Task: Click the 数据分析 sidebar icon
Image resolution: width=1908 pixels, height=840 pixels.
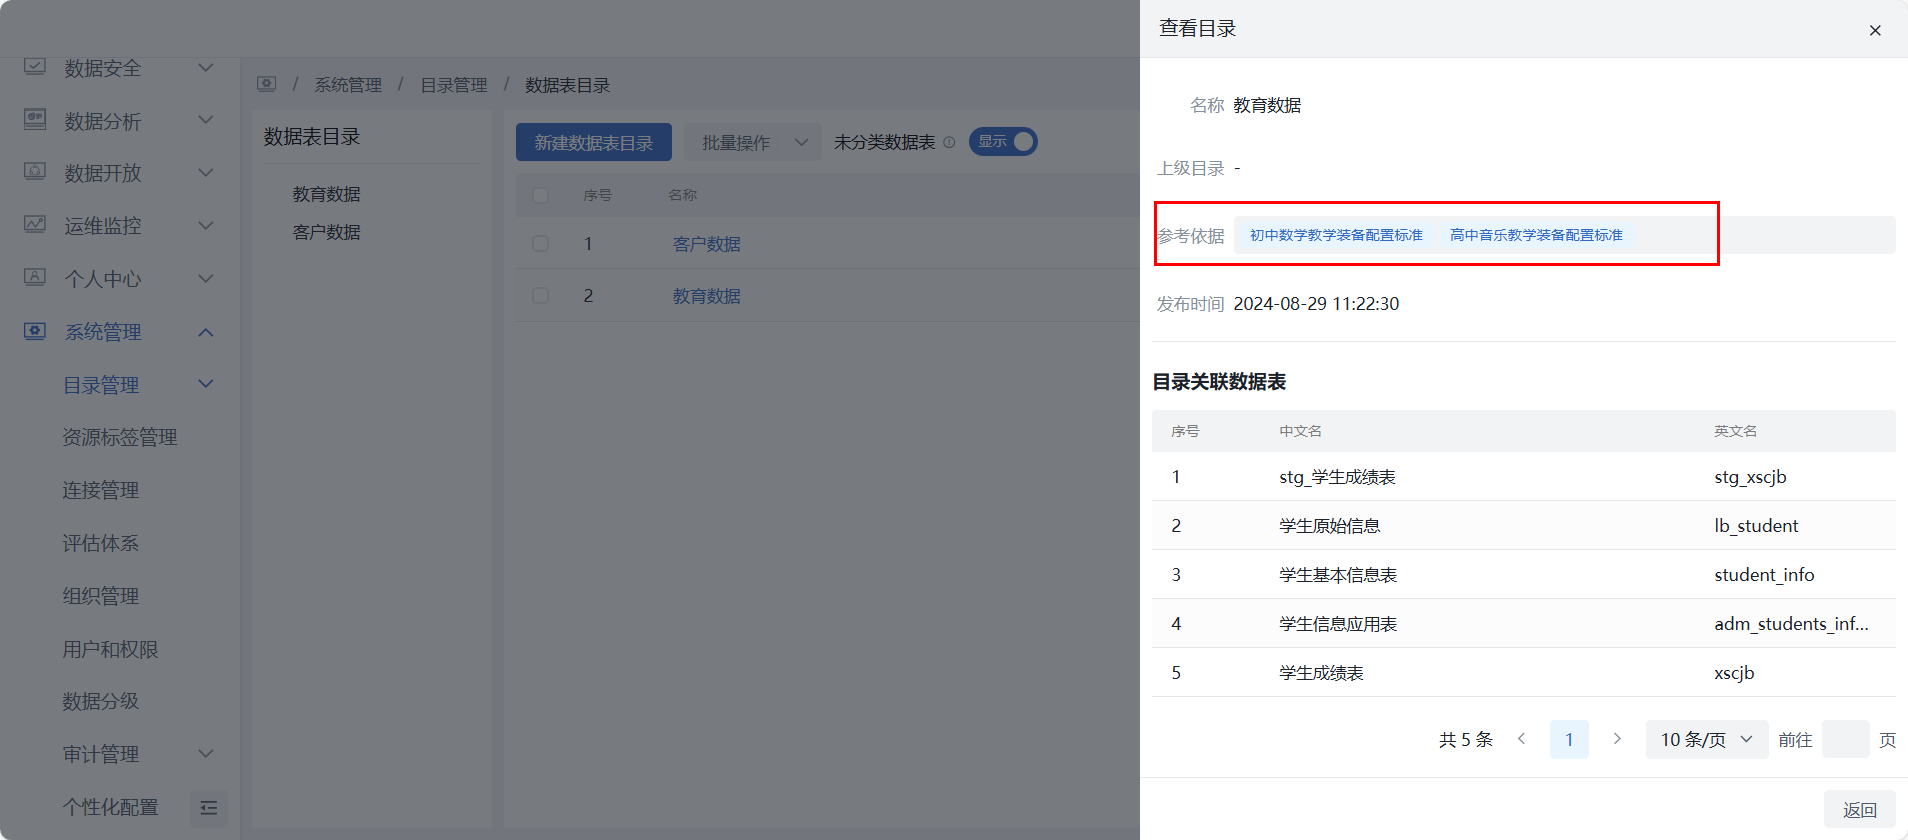Action: [x=35, y=120]
